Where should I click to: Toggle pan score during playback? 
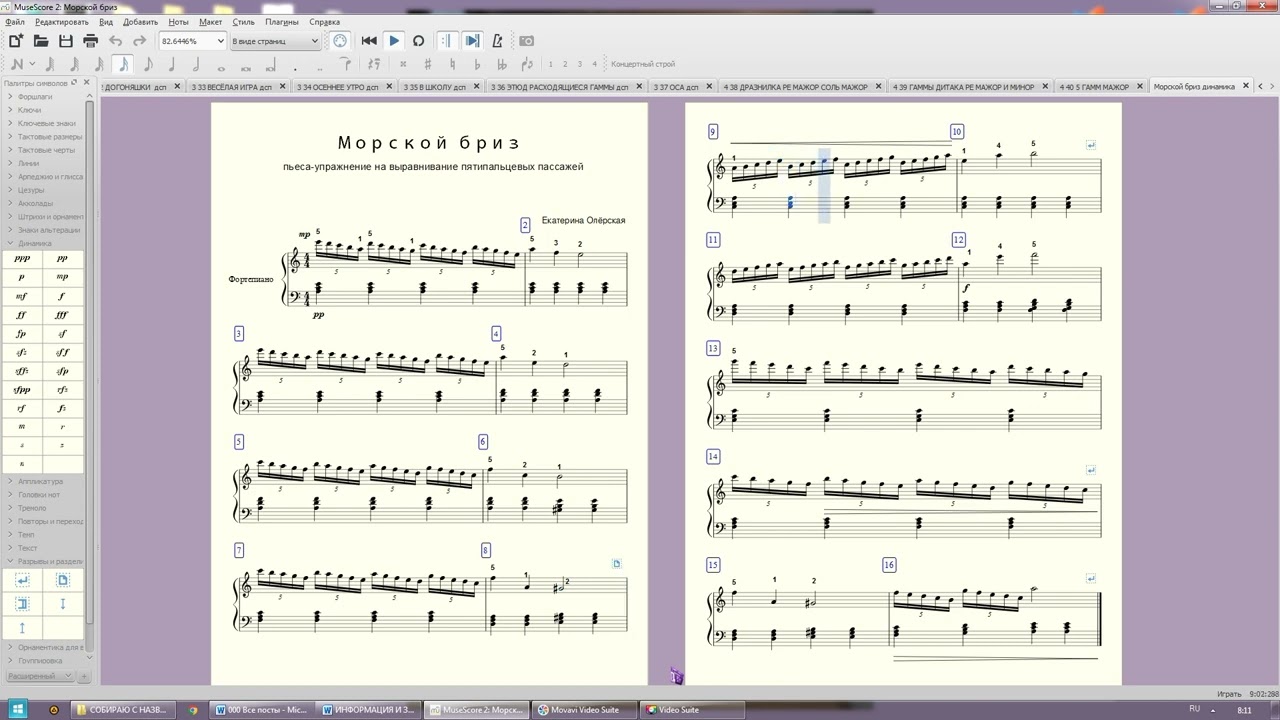tap(472, 41)
